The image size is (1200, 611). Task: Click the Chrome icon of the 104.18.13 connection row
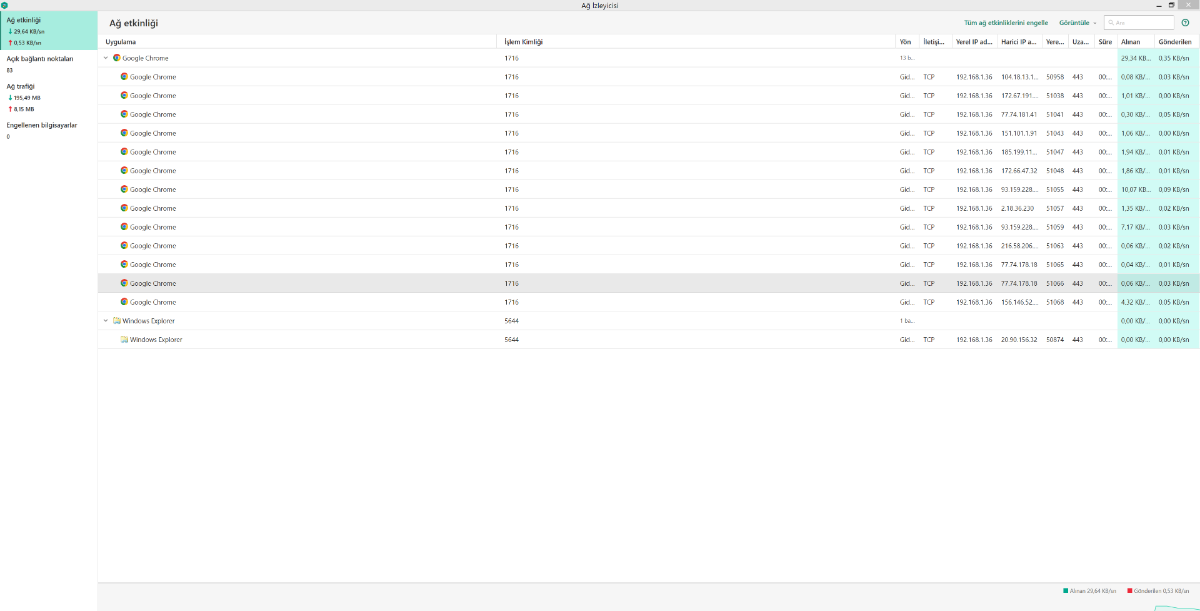124,77
